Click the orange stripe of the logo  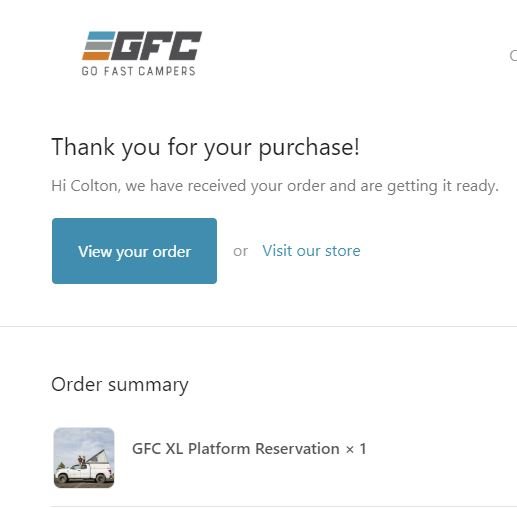pos(96,56)
